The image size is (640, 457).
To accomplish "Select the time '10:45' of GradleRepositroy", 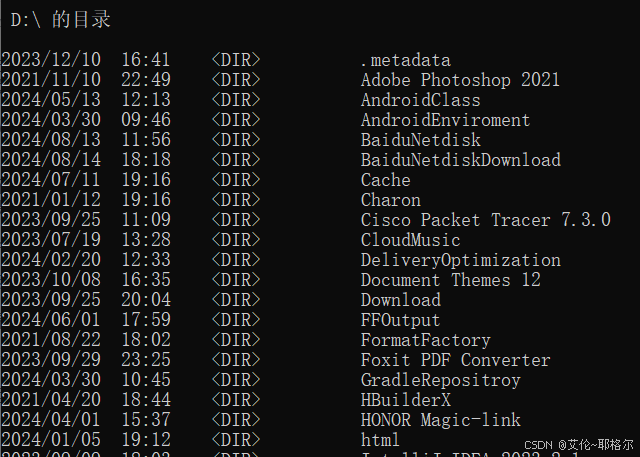I will tap(146, 380).
